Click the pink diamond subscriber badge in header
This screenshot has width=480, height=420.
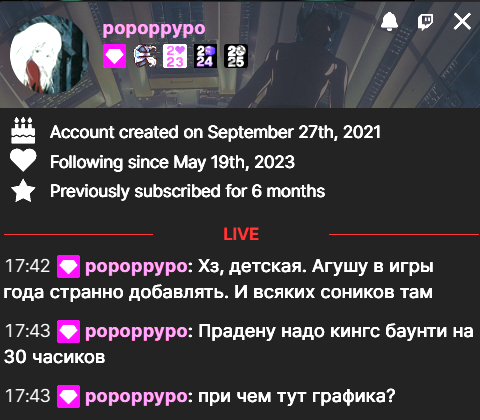coord(114,56)
